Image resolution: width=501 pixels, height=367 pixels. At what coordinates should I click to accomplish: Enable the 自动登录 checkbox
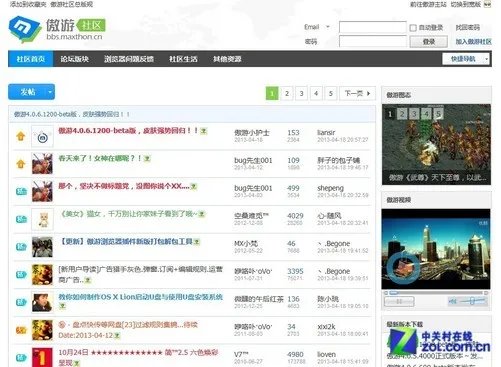(x=413, y=28)
